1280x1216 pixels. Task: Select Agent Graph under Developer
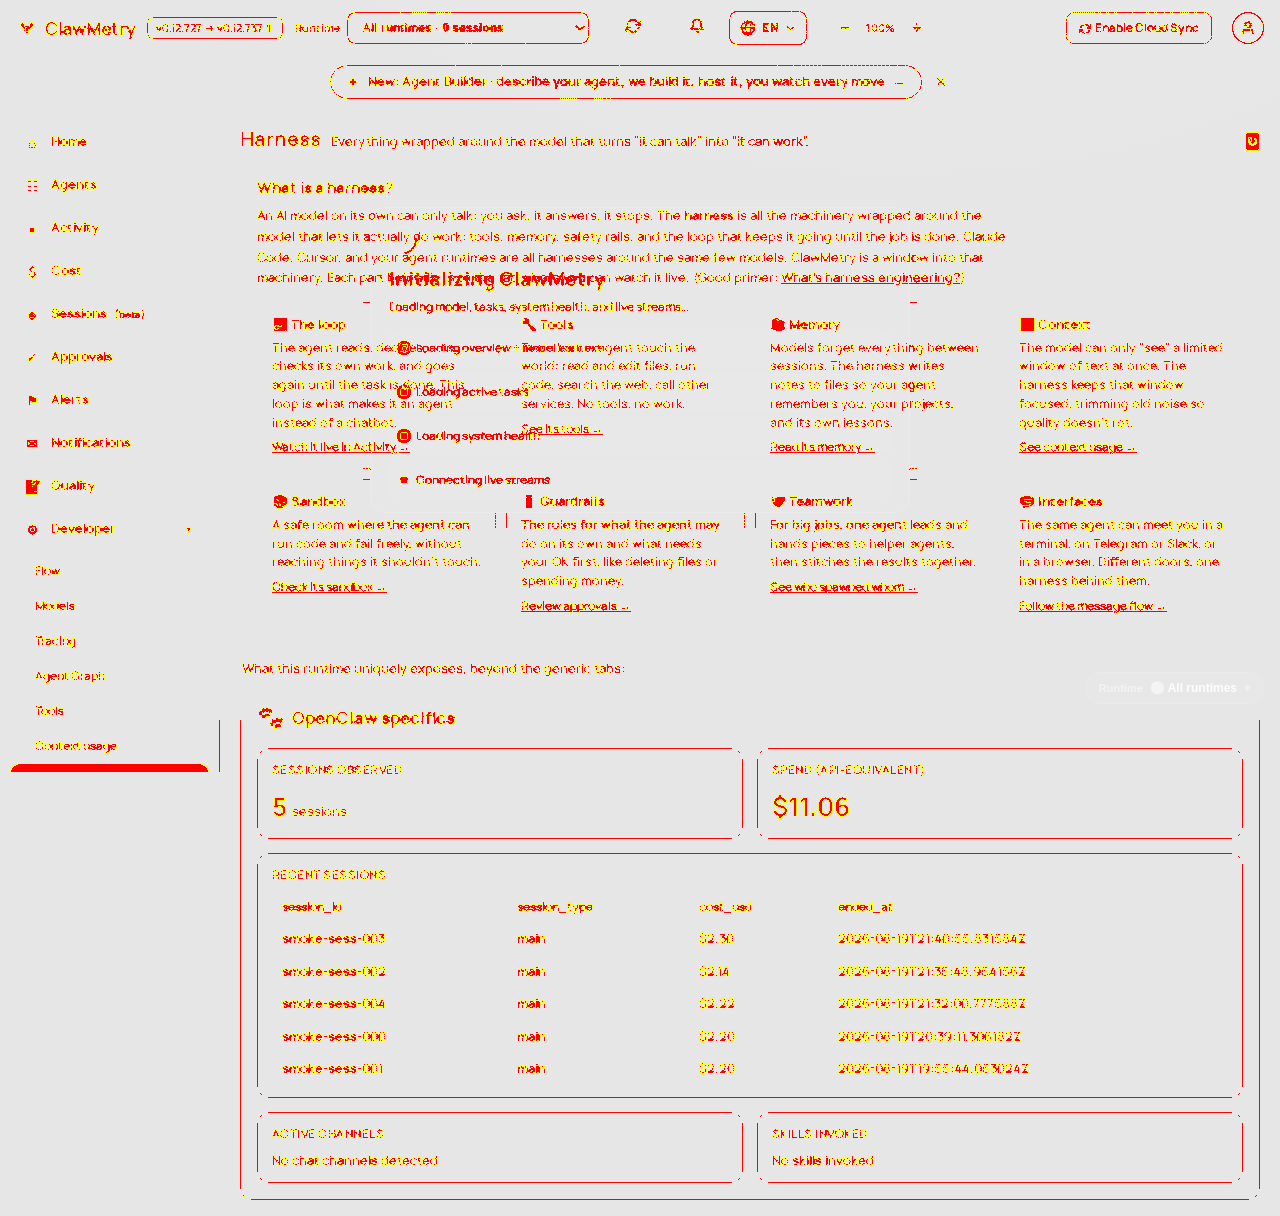point(70,676)
